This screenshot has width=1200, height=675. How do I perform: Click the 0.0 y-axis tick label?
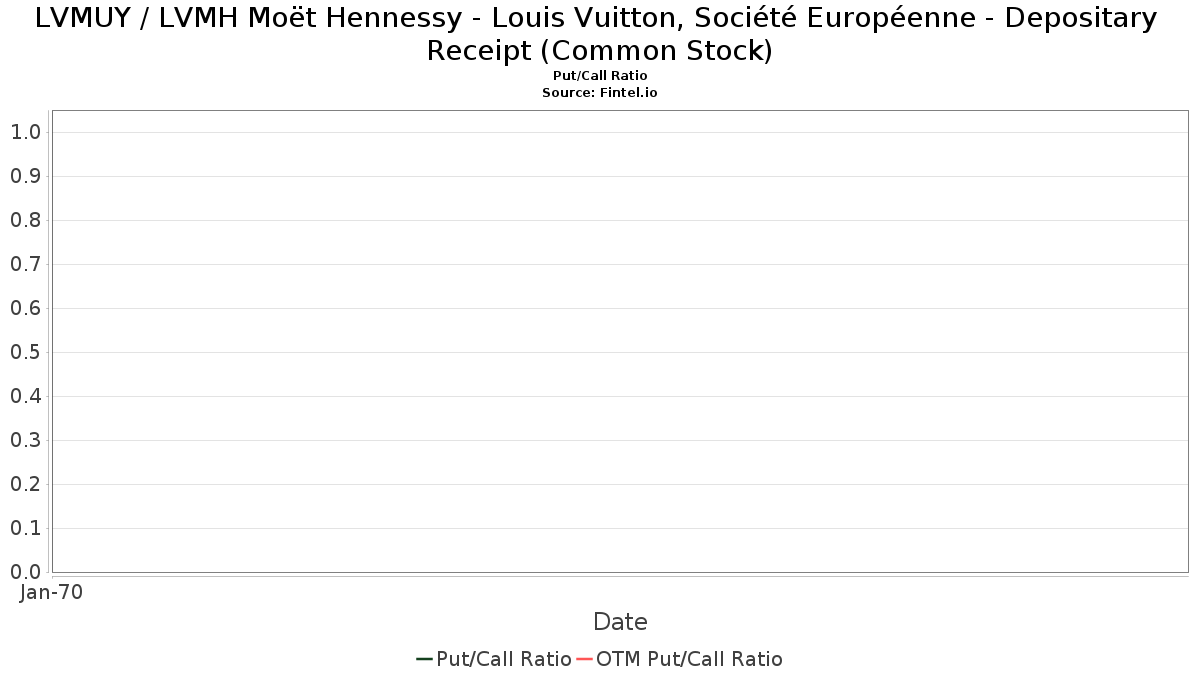[x=25, y=572]
